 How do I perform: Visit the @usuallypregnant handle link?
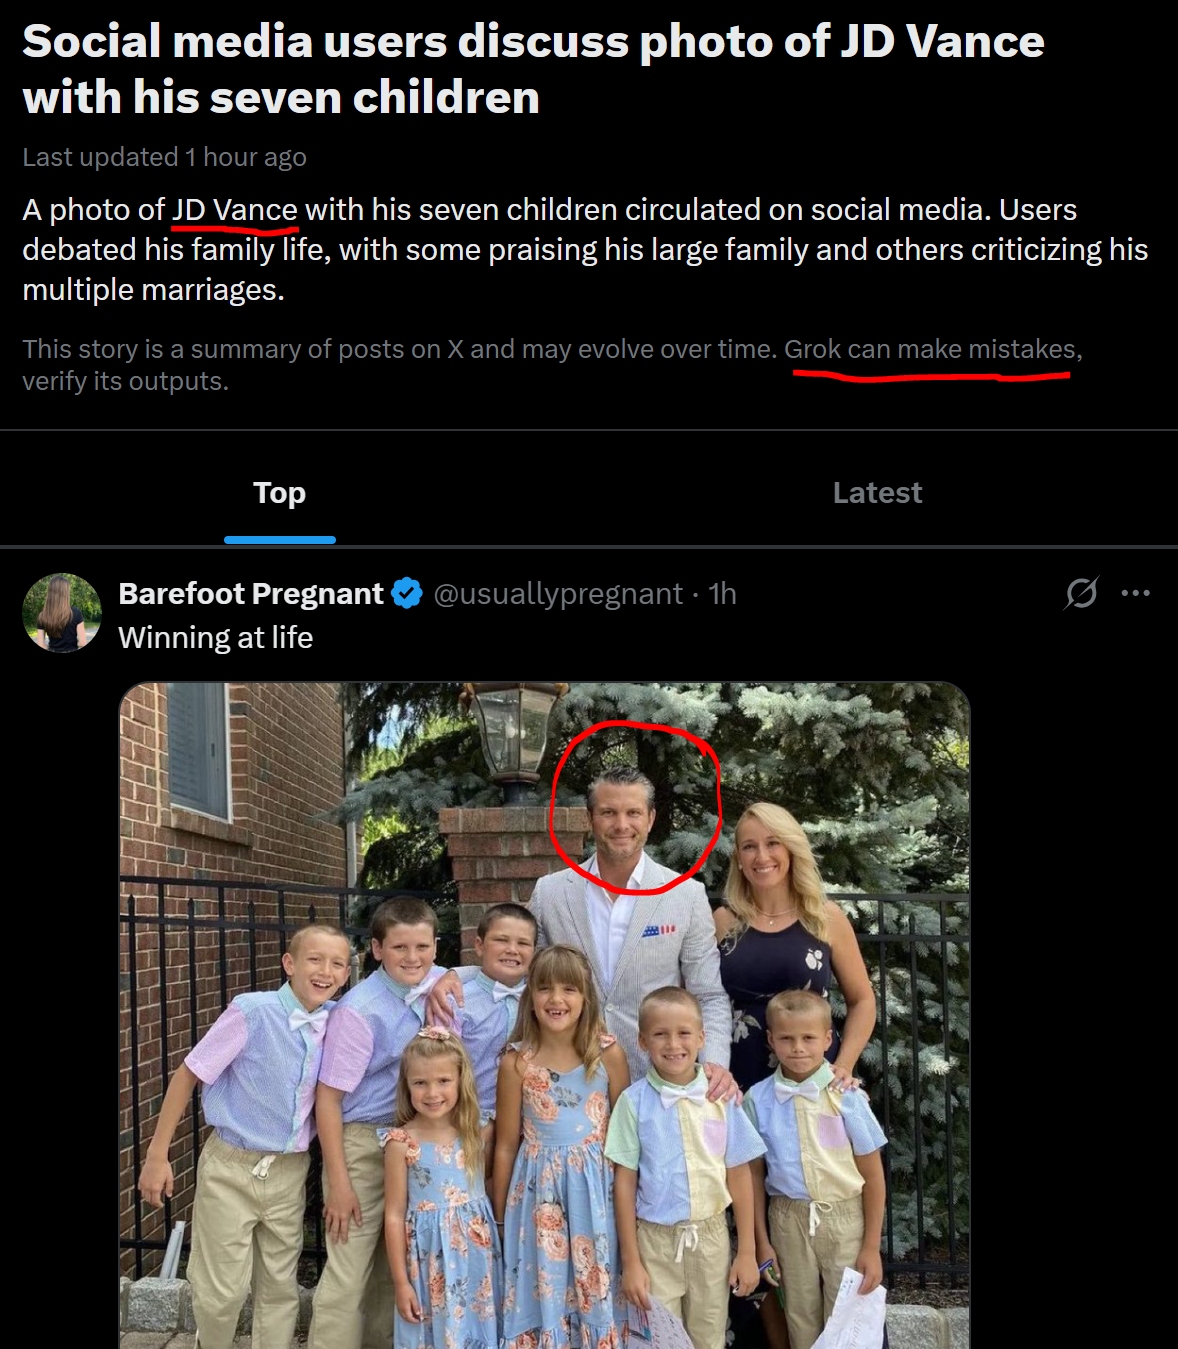558,594
